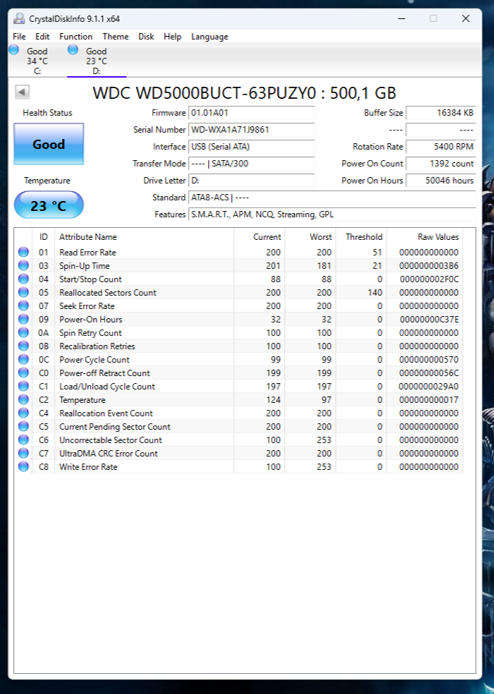
Task: Click the Standard field ATA8-ACS
Action: [x=332, y=197]
